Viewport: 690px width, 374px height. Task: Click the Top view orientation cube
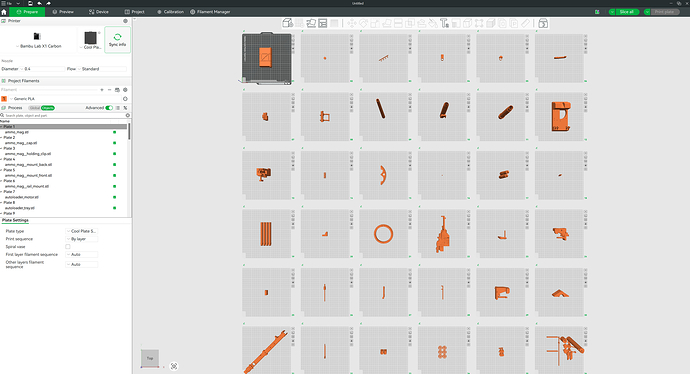pos(150,358)
